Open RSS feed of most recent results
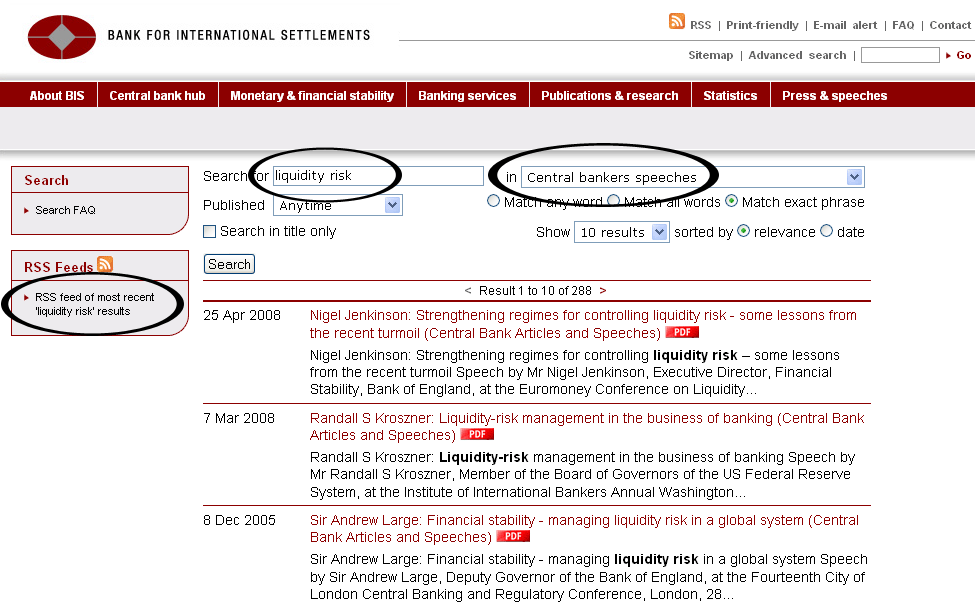The height and width of the screenshot is (604, 975). click(94, 304)
